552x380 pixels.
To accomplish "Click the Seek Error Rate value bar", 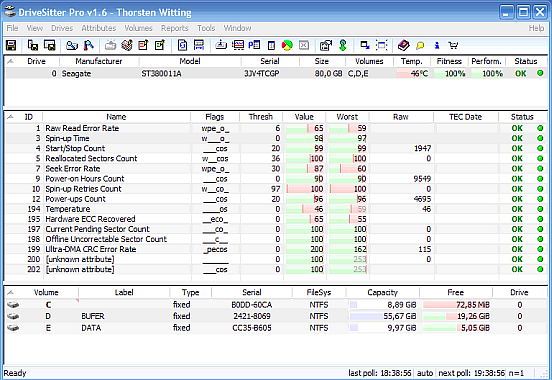I will point(305,169).
